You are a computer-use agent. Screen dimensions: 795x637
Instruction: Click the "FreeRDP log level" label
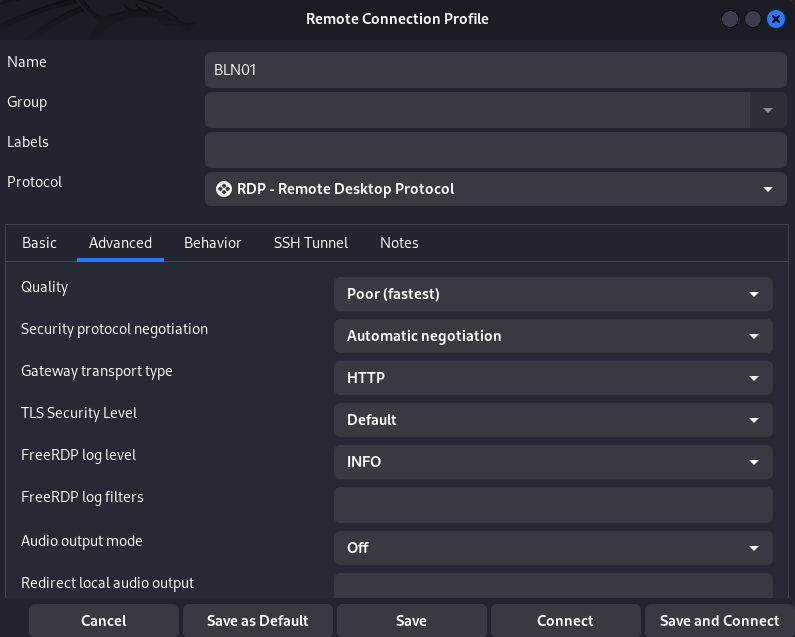[x=79, y=455]
